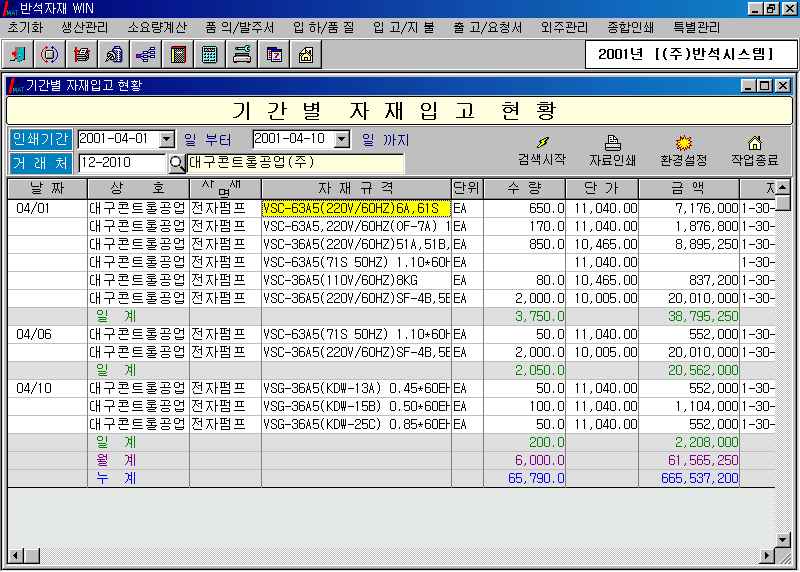Click the notebook icon in toolbar
This screenshot has height=572, width=800.
pyautogui.click(x=178, y=54)
